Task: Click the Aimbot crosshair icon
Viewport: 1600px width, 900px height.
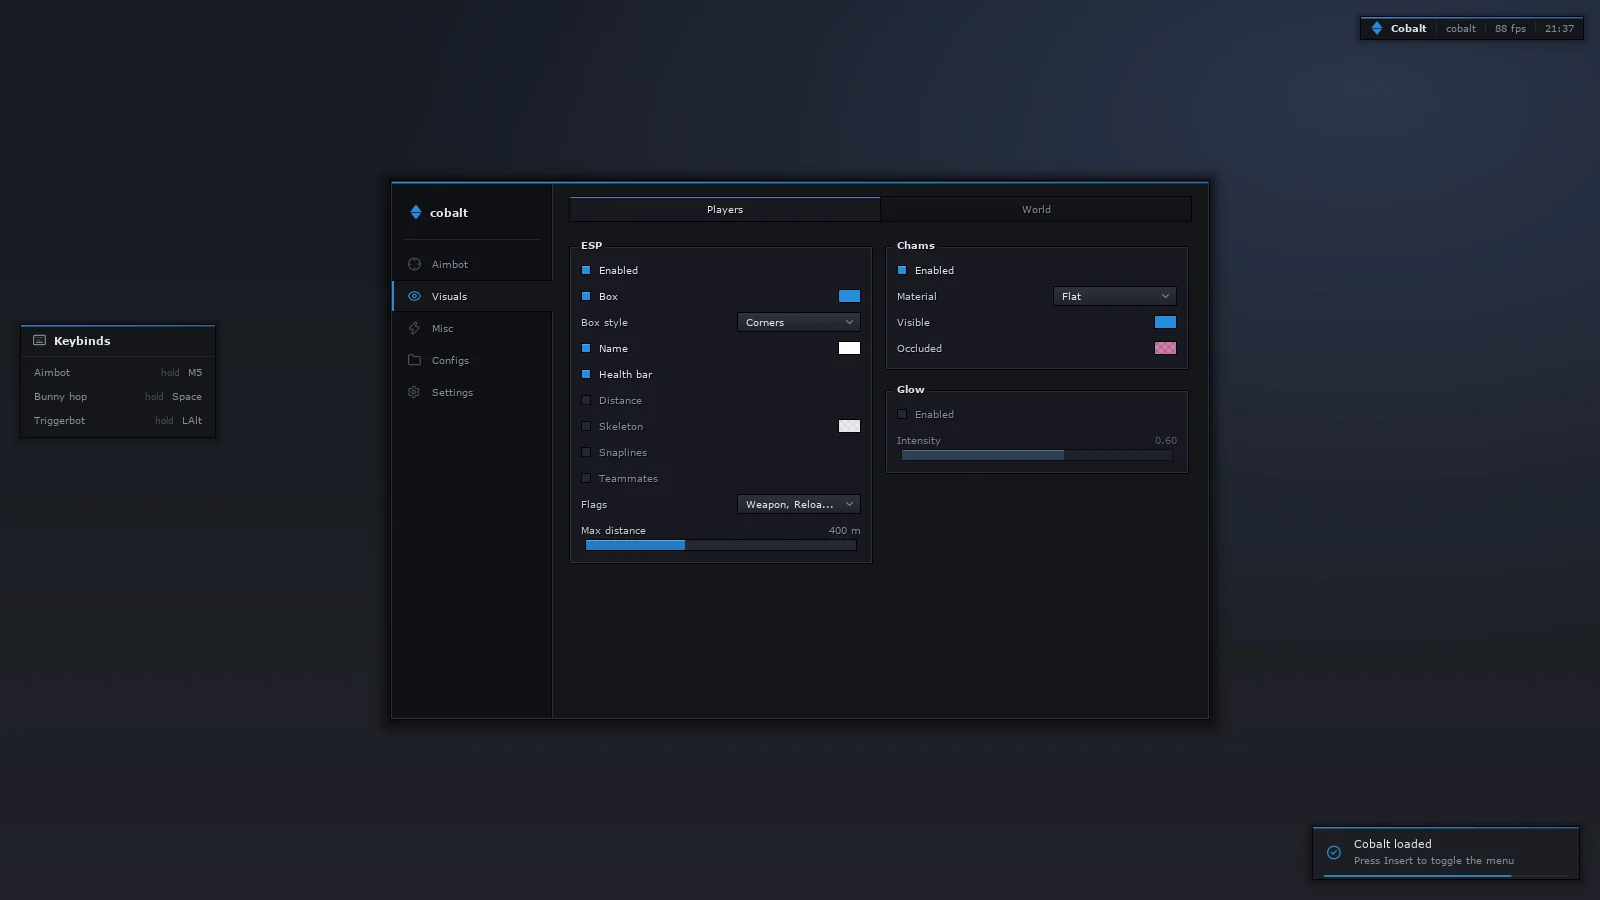Action: point(414,264)
